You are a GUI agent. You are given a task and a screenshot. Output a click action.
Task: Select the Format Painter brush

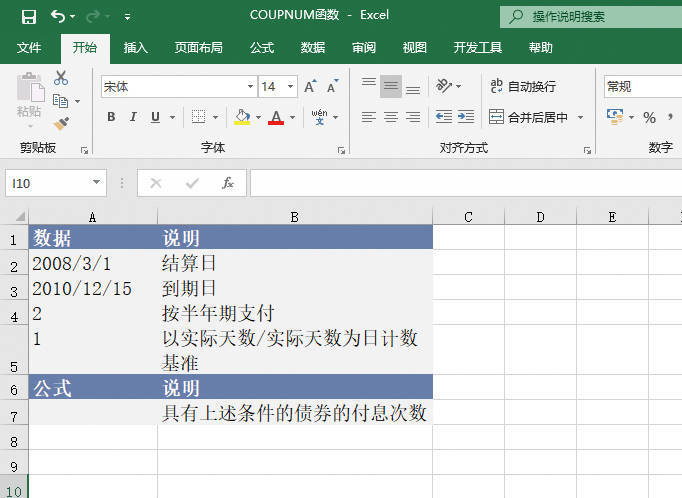[61, 123]
